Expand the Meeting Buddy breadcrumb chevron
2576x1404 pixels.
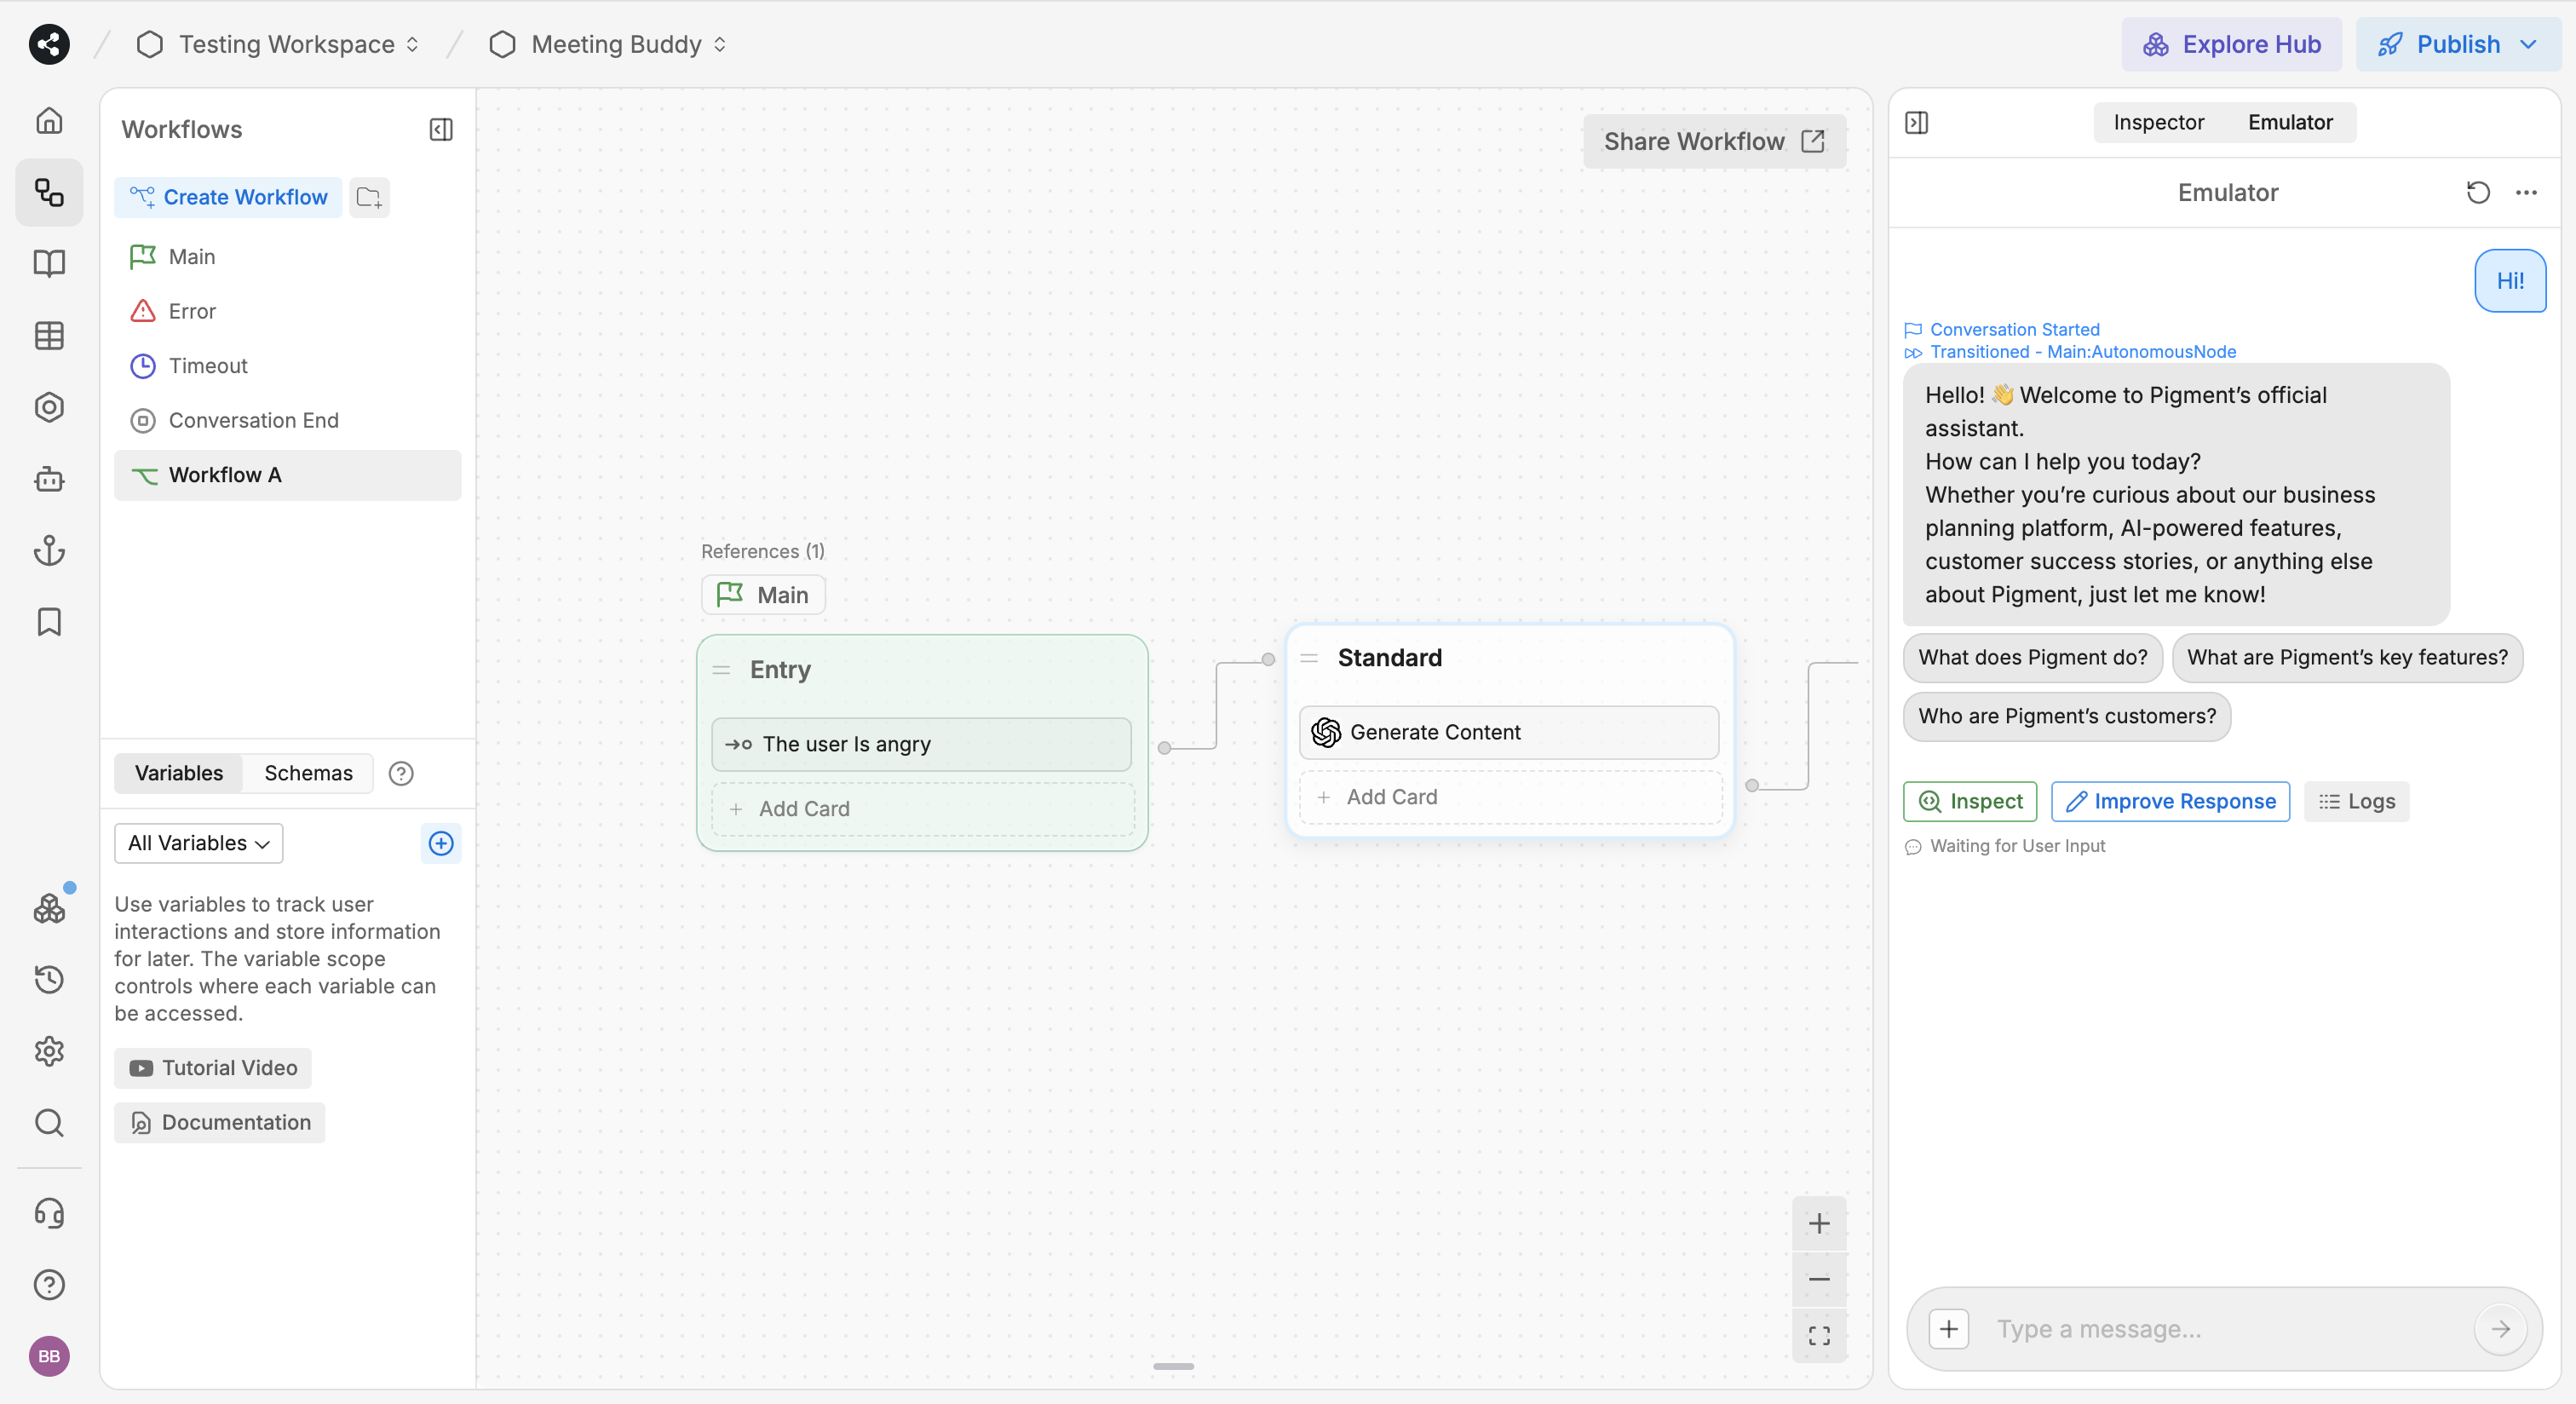coord(721,44)
